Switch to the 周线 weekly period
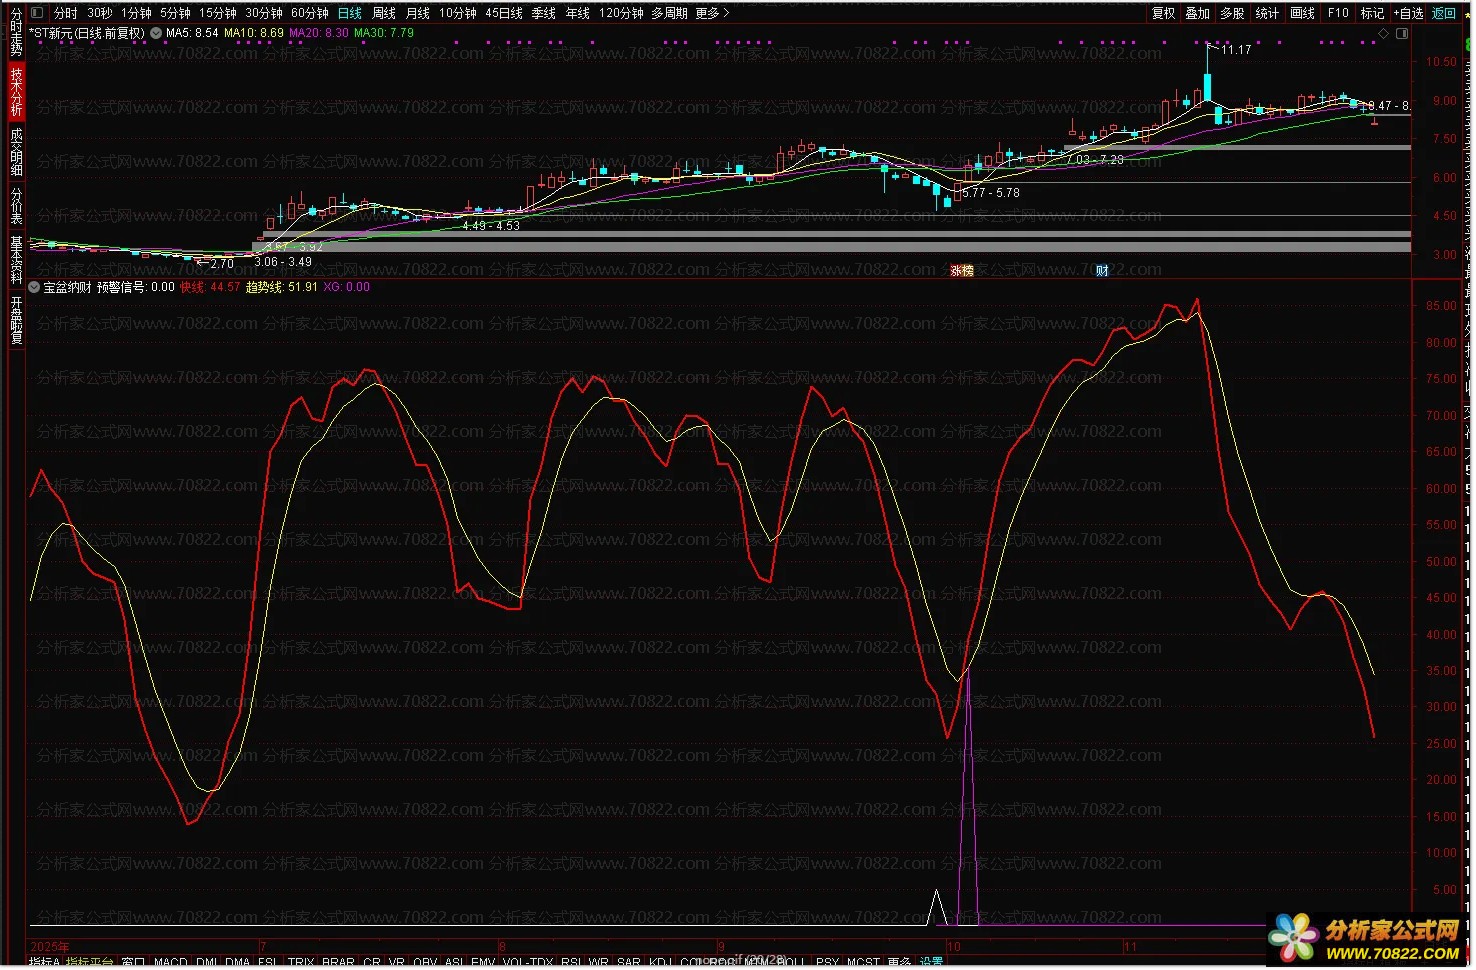 pos(384,13)
